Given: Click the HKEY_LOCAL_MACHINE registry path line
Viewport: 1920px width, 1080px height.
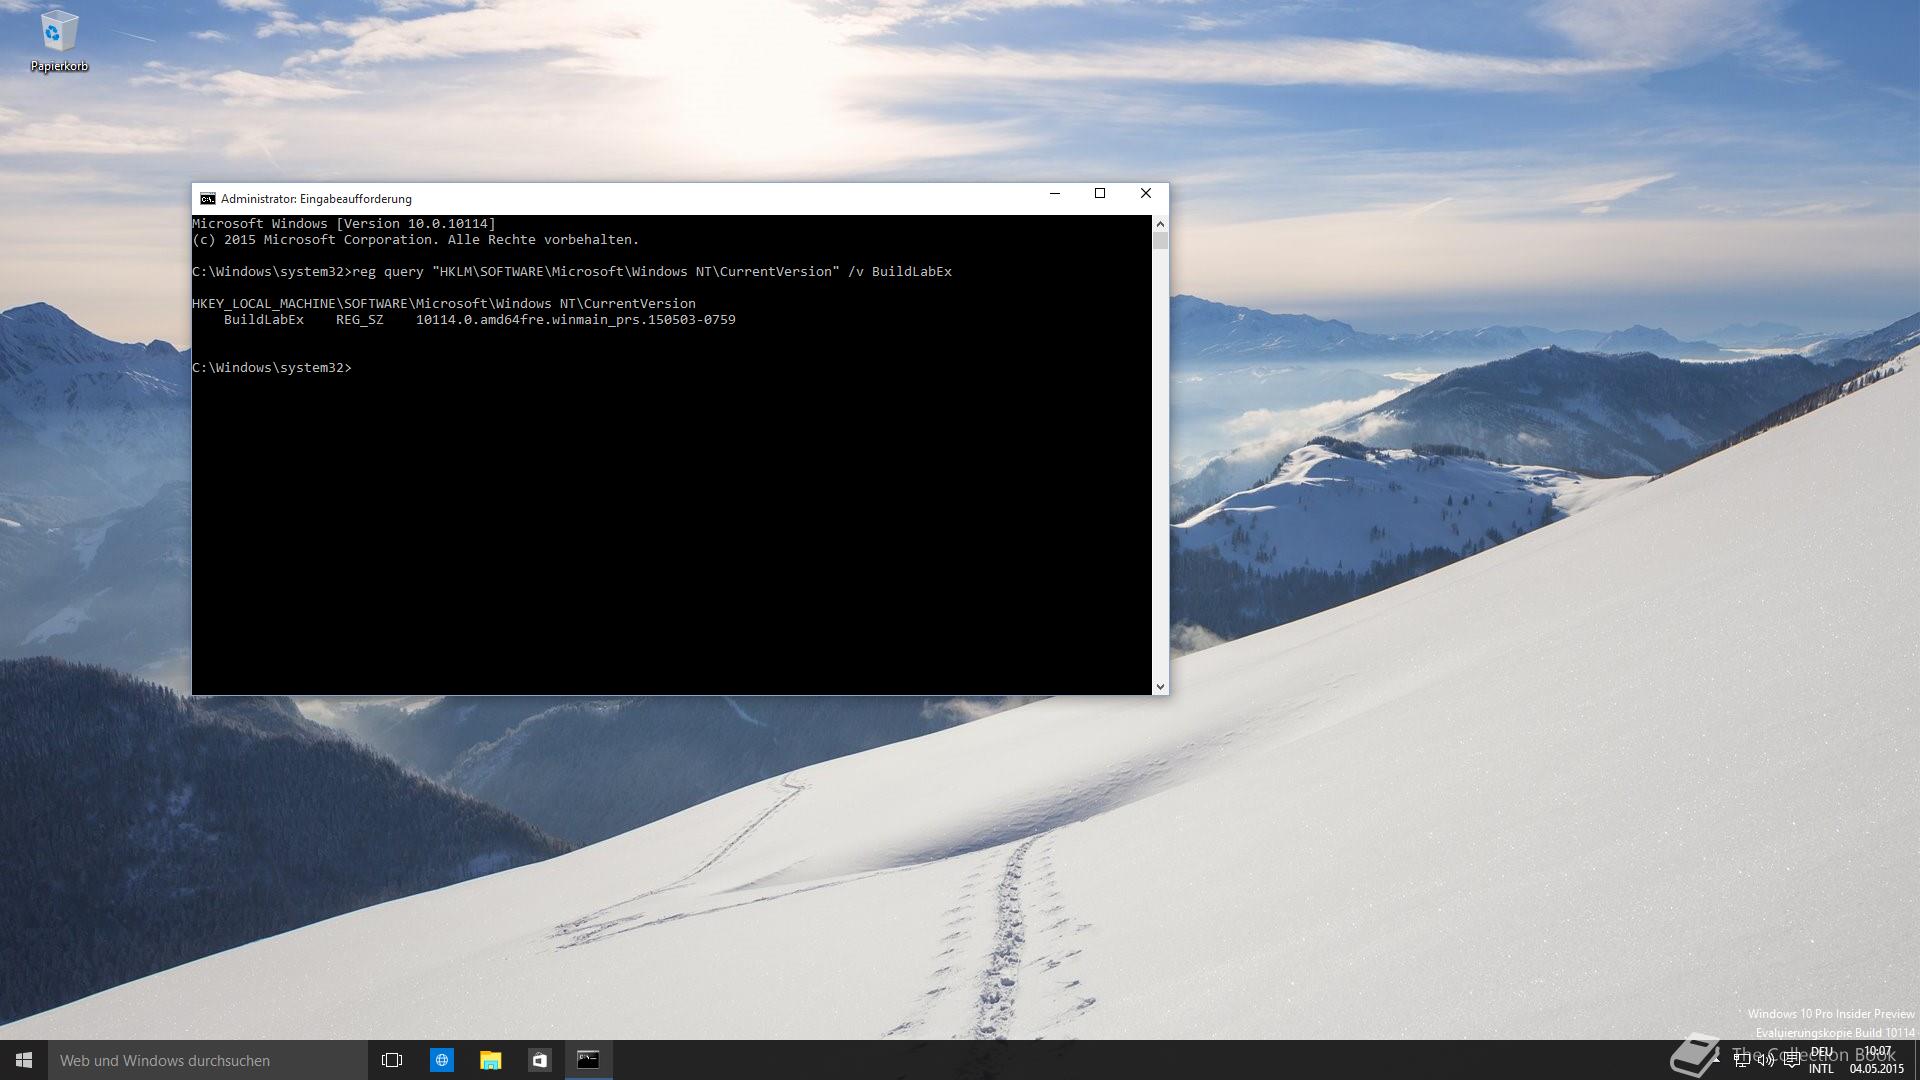Looking at the screenshot, I should [x=444, y=304].
